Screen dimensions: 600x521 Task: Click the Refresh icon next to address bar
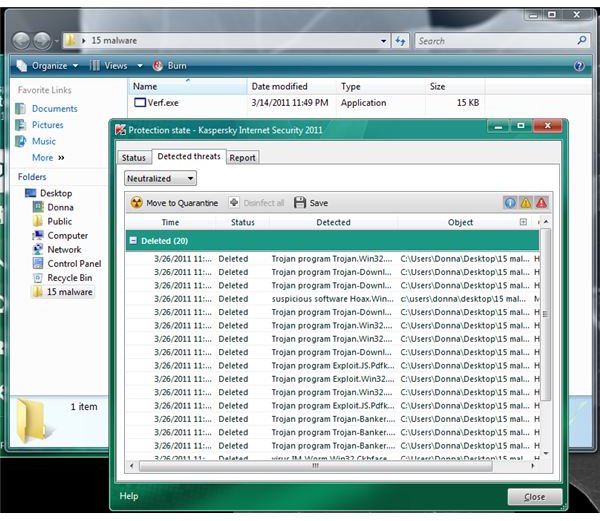(400, 41)
